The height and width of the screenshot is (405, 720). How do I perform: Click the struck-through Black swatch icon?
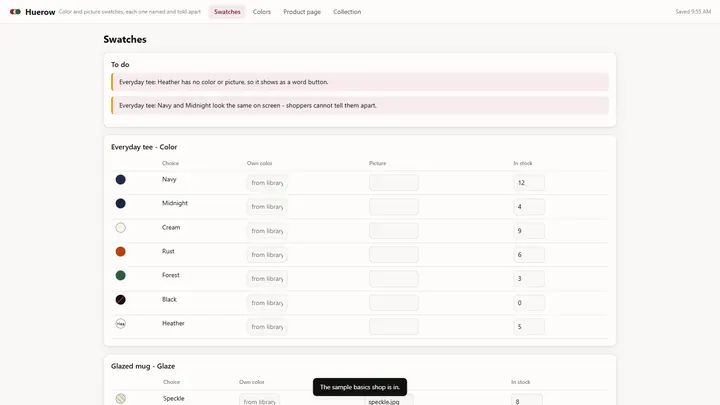(120, 300)
